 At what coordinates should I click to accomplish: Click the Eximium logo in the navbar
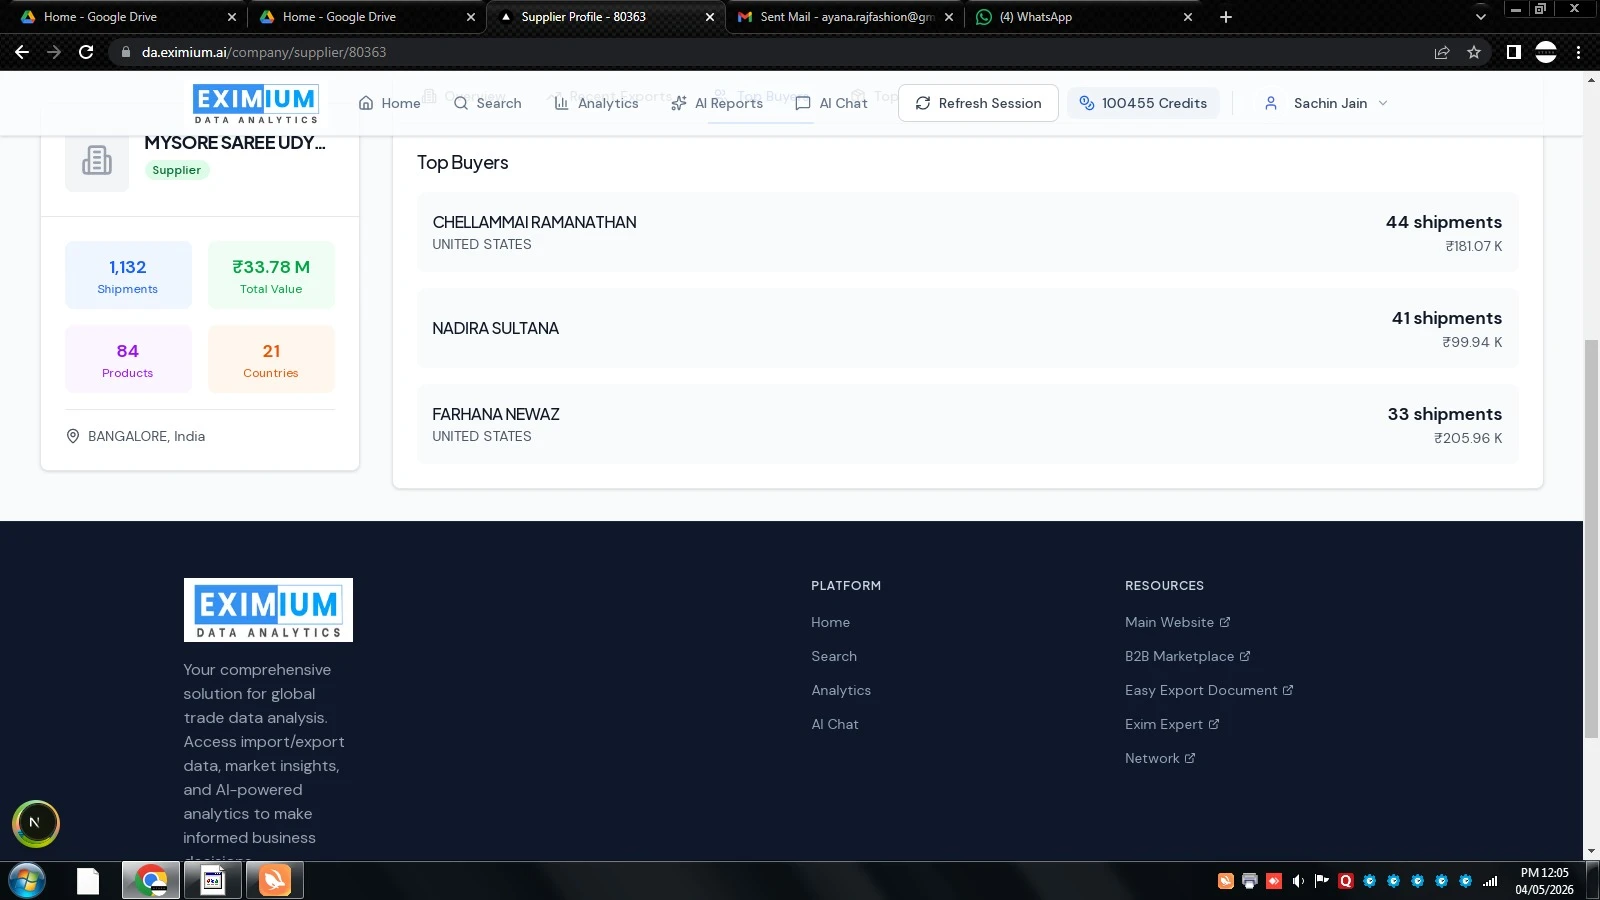[x=256, y=104]
